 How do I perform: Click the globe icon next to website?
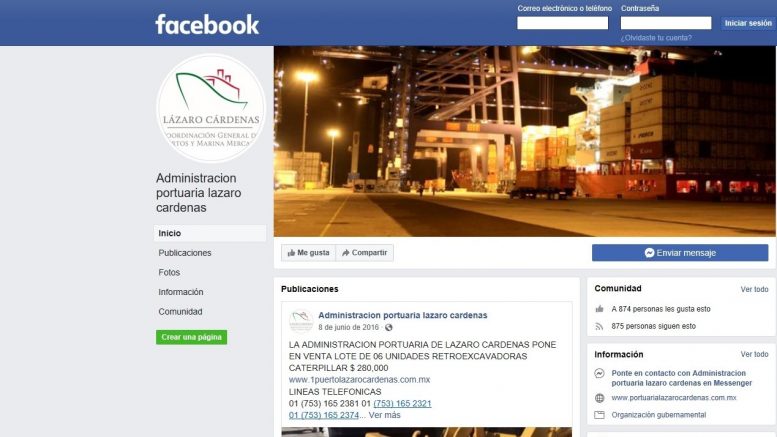pos(599,398)
